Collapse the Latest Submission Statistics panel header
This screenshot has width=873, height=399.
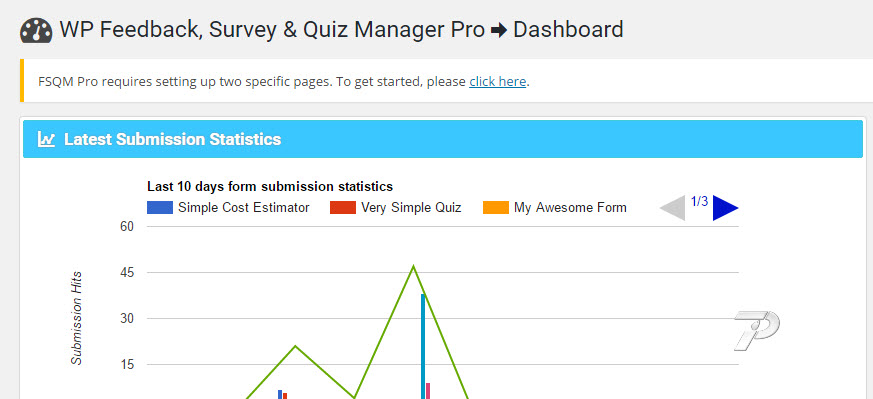443,139
